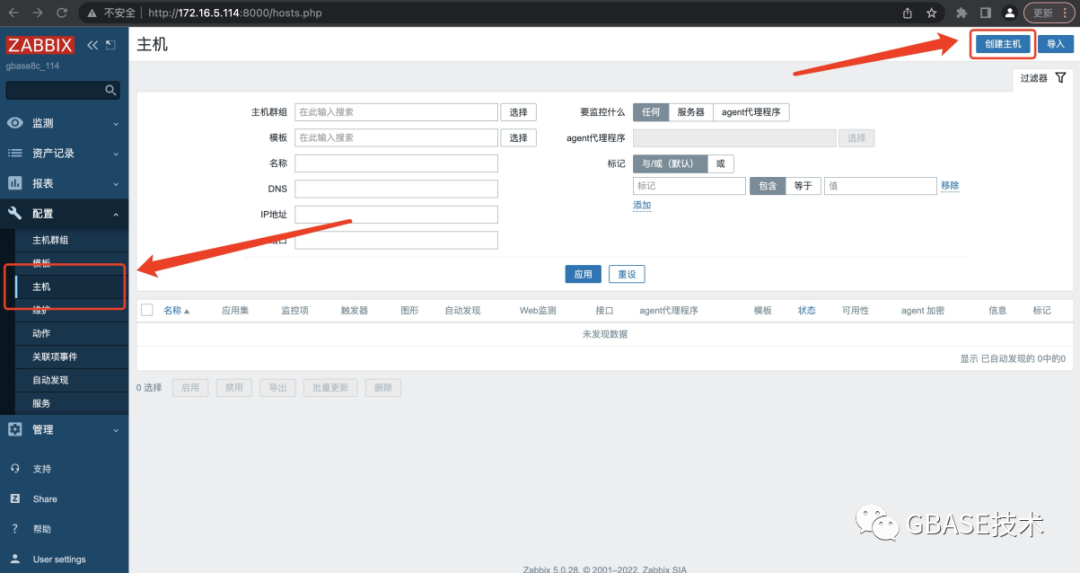The image size is (1080, 573).
Task: Reload the page in browser
Action: point(61,12)
